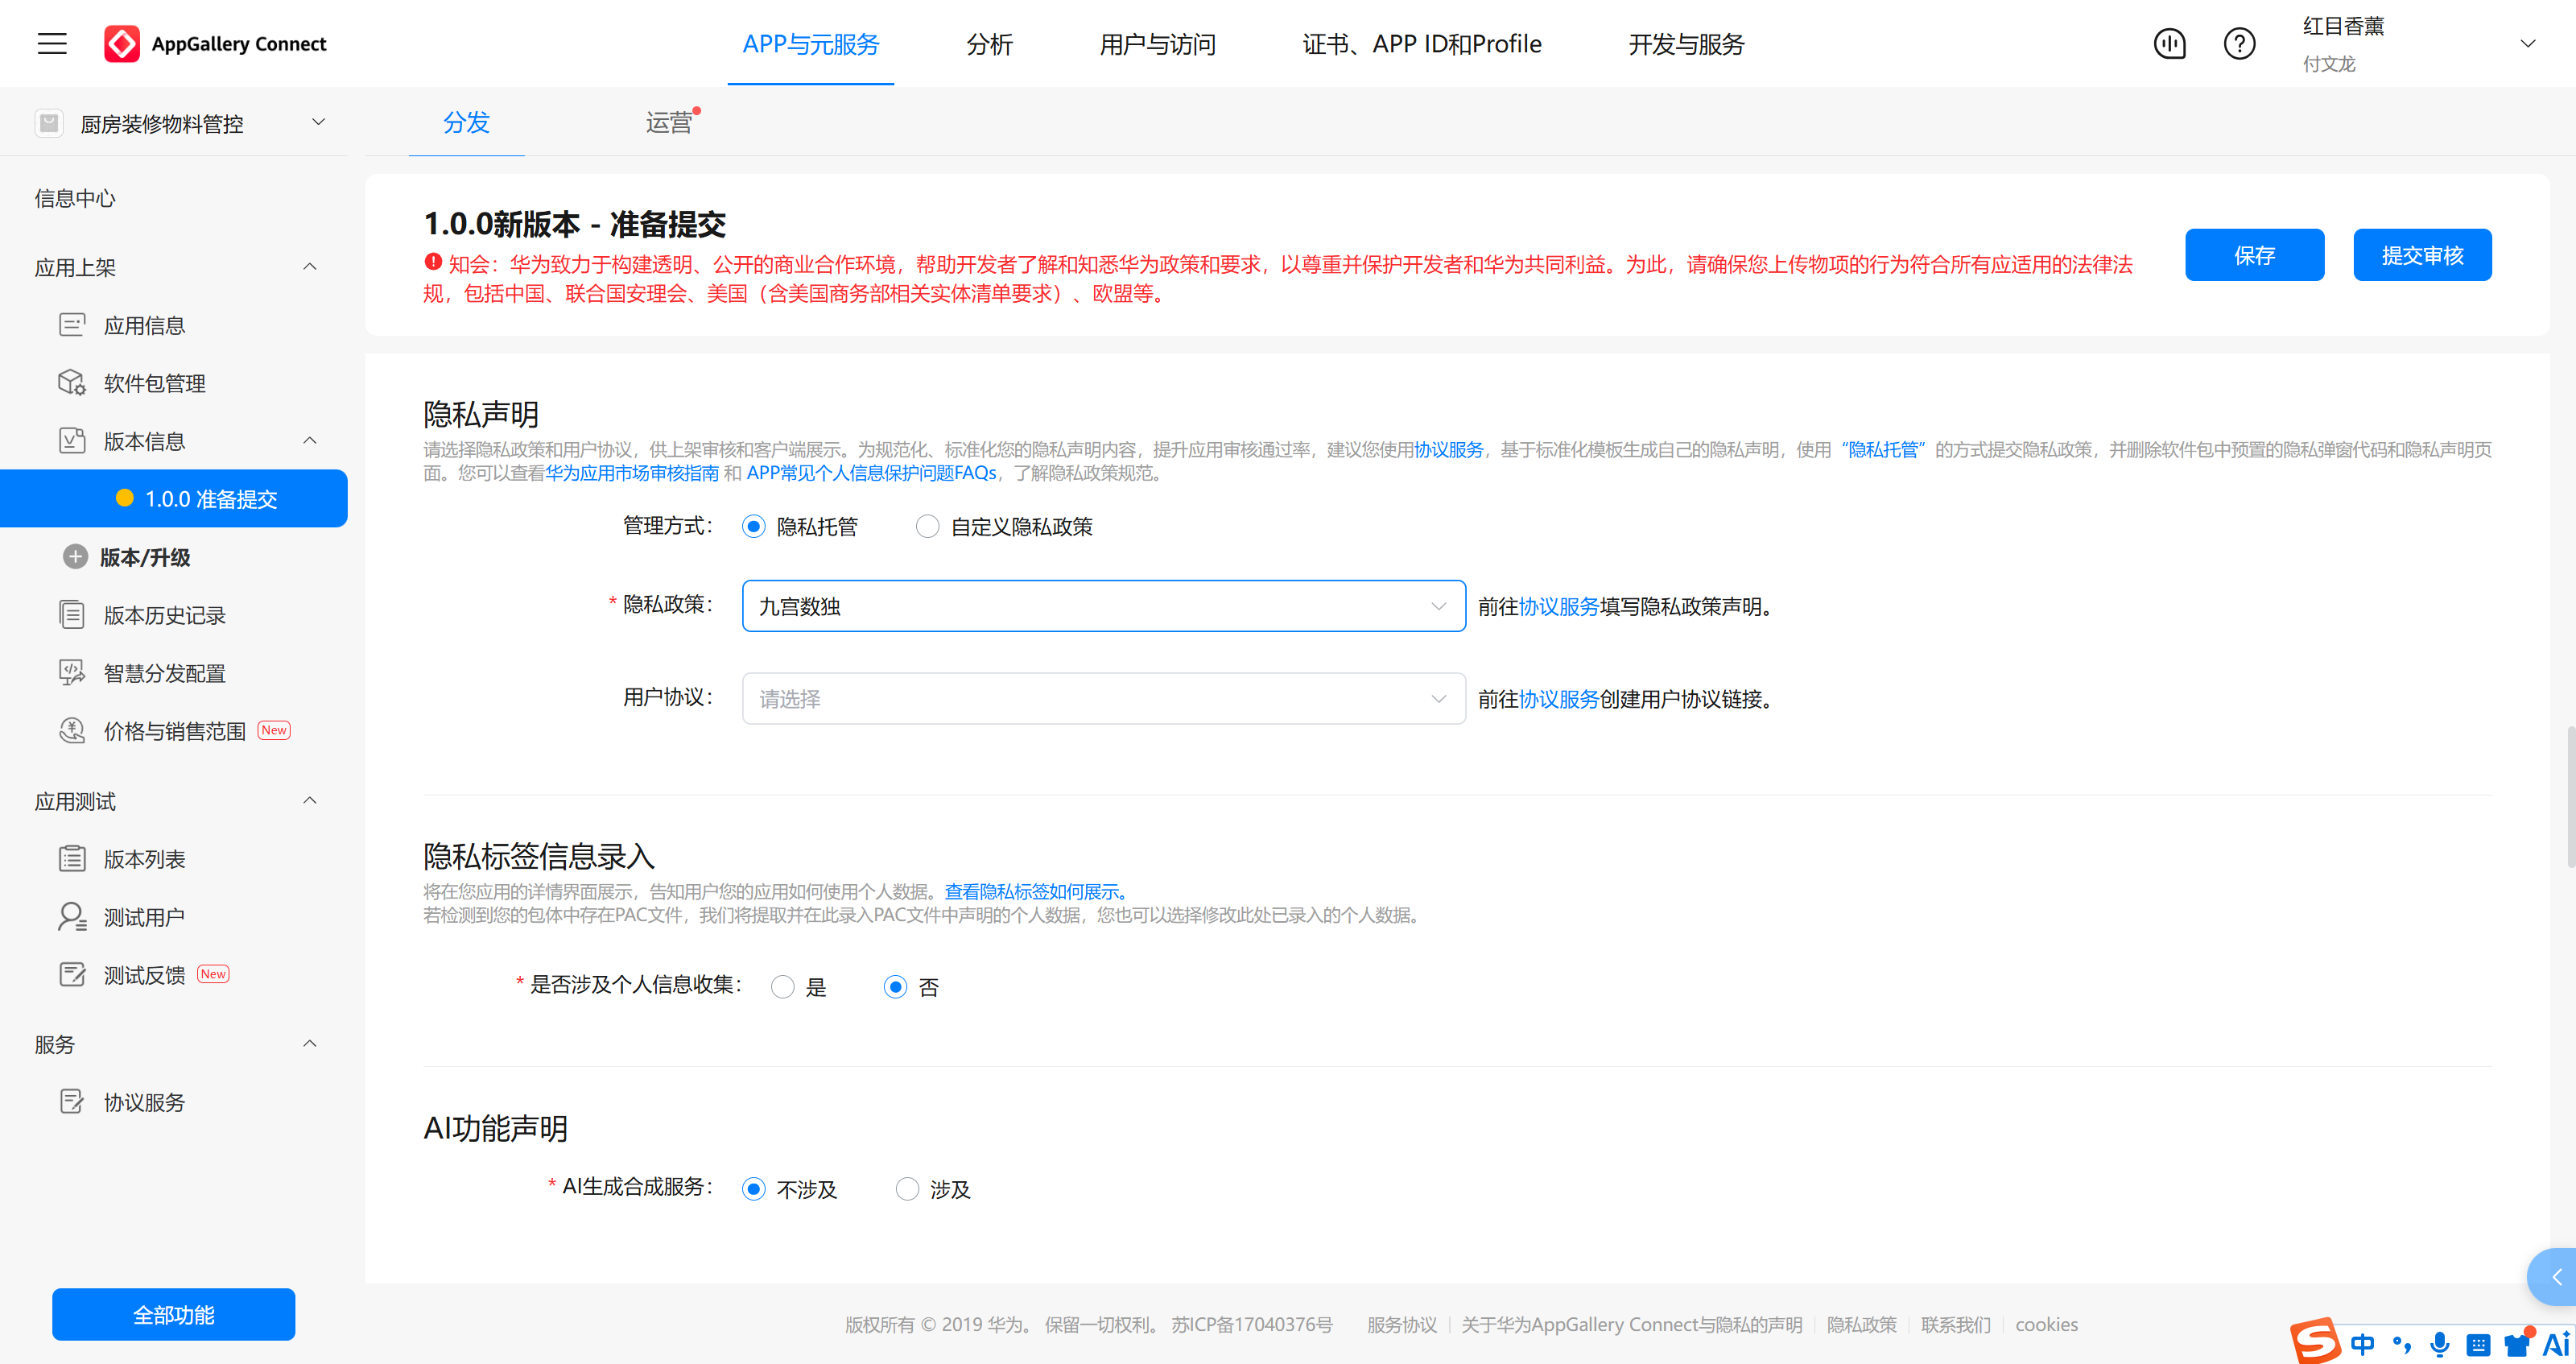Select the 隐私托管 radio option
Screen dimensions: 2576x1364
click(x=754, y=526)
